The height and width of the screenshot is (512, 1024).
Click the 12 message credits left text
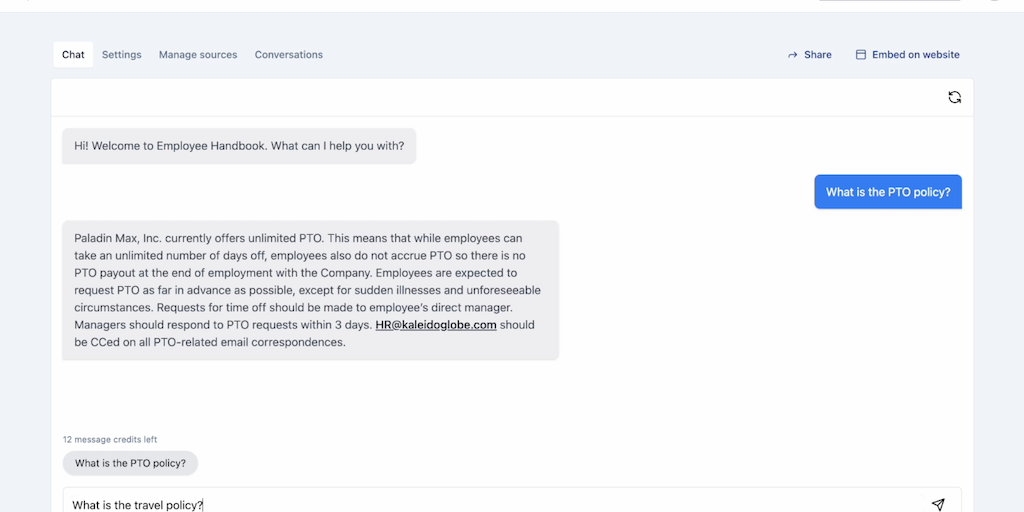click(x=110, y=439)
